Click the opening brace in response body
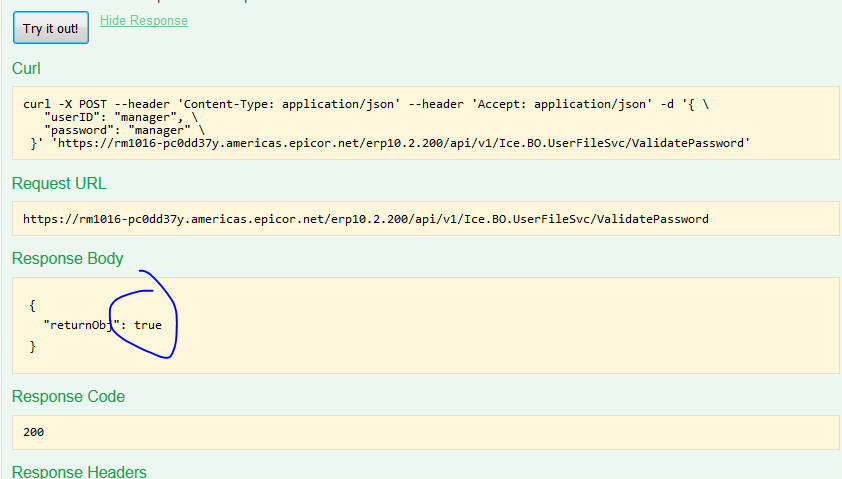The height and width of the screenshot is (479, 842). click(32, 306)
